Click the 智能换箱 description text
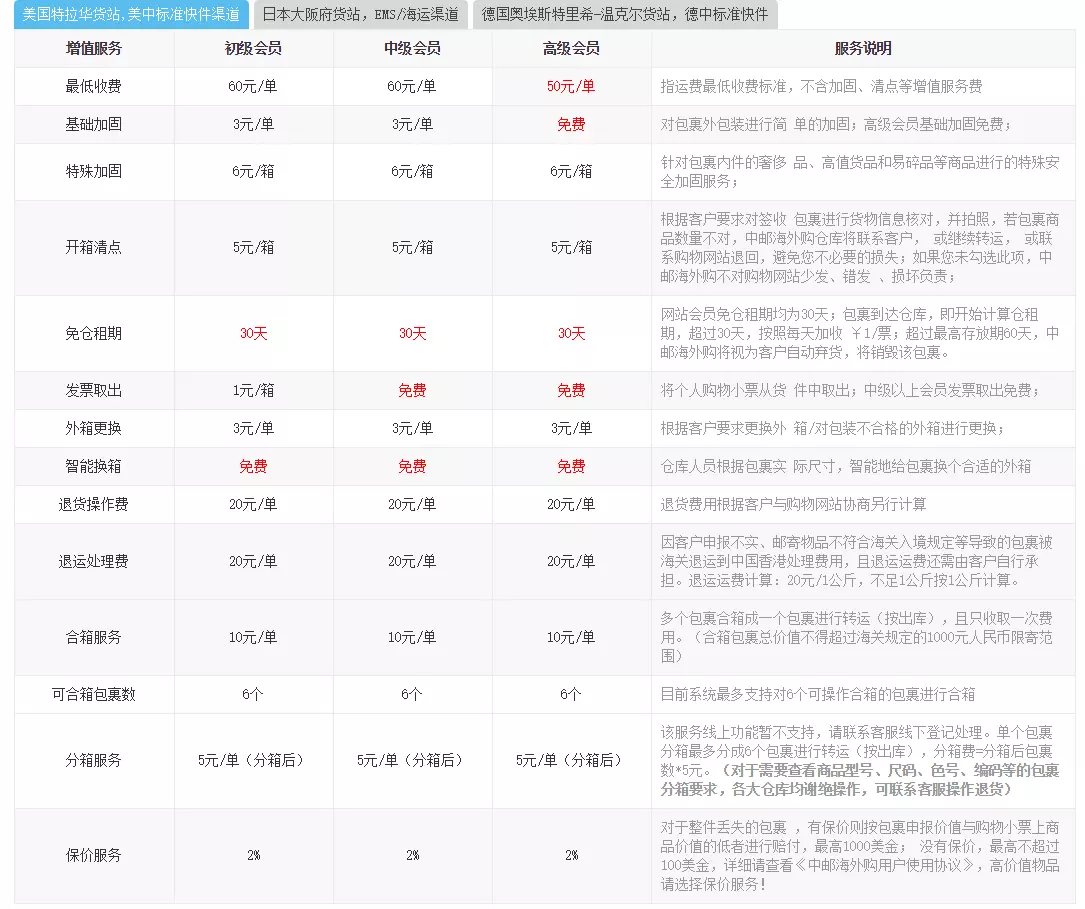 click(846, 467)
